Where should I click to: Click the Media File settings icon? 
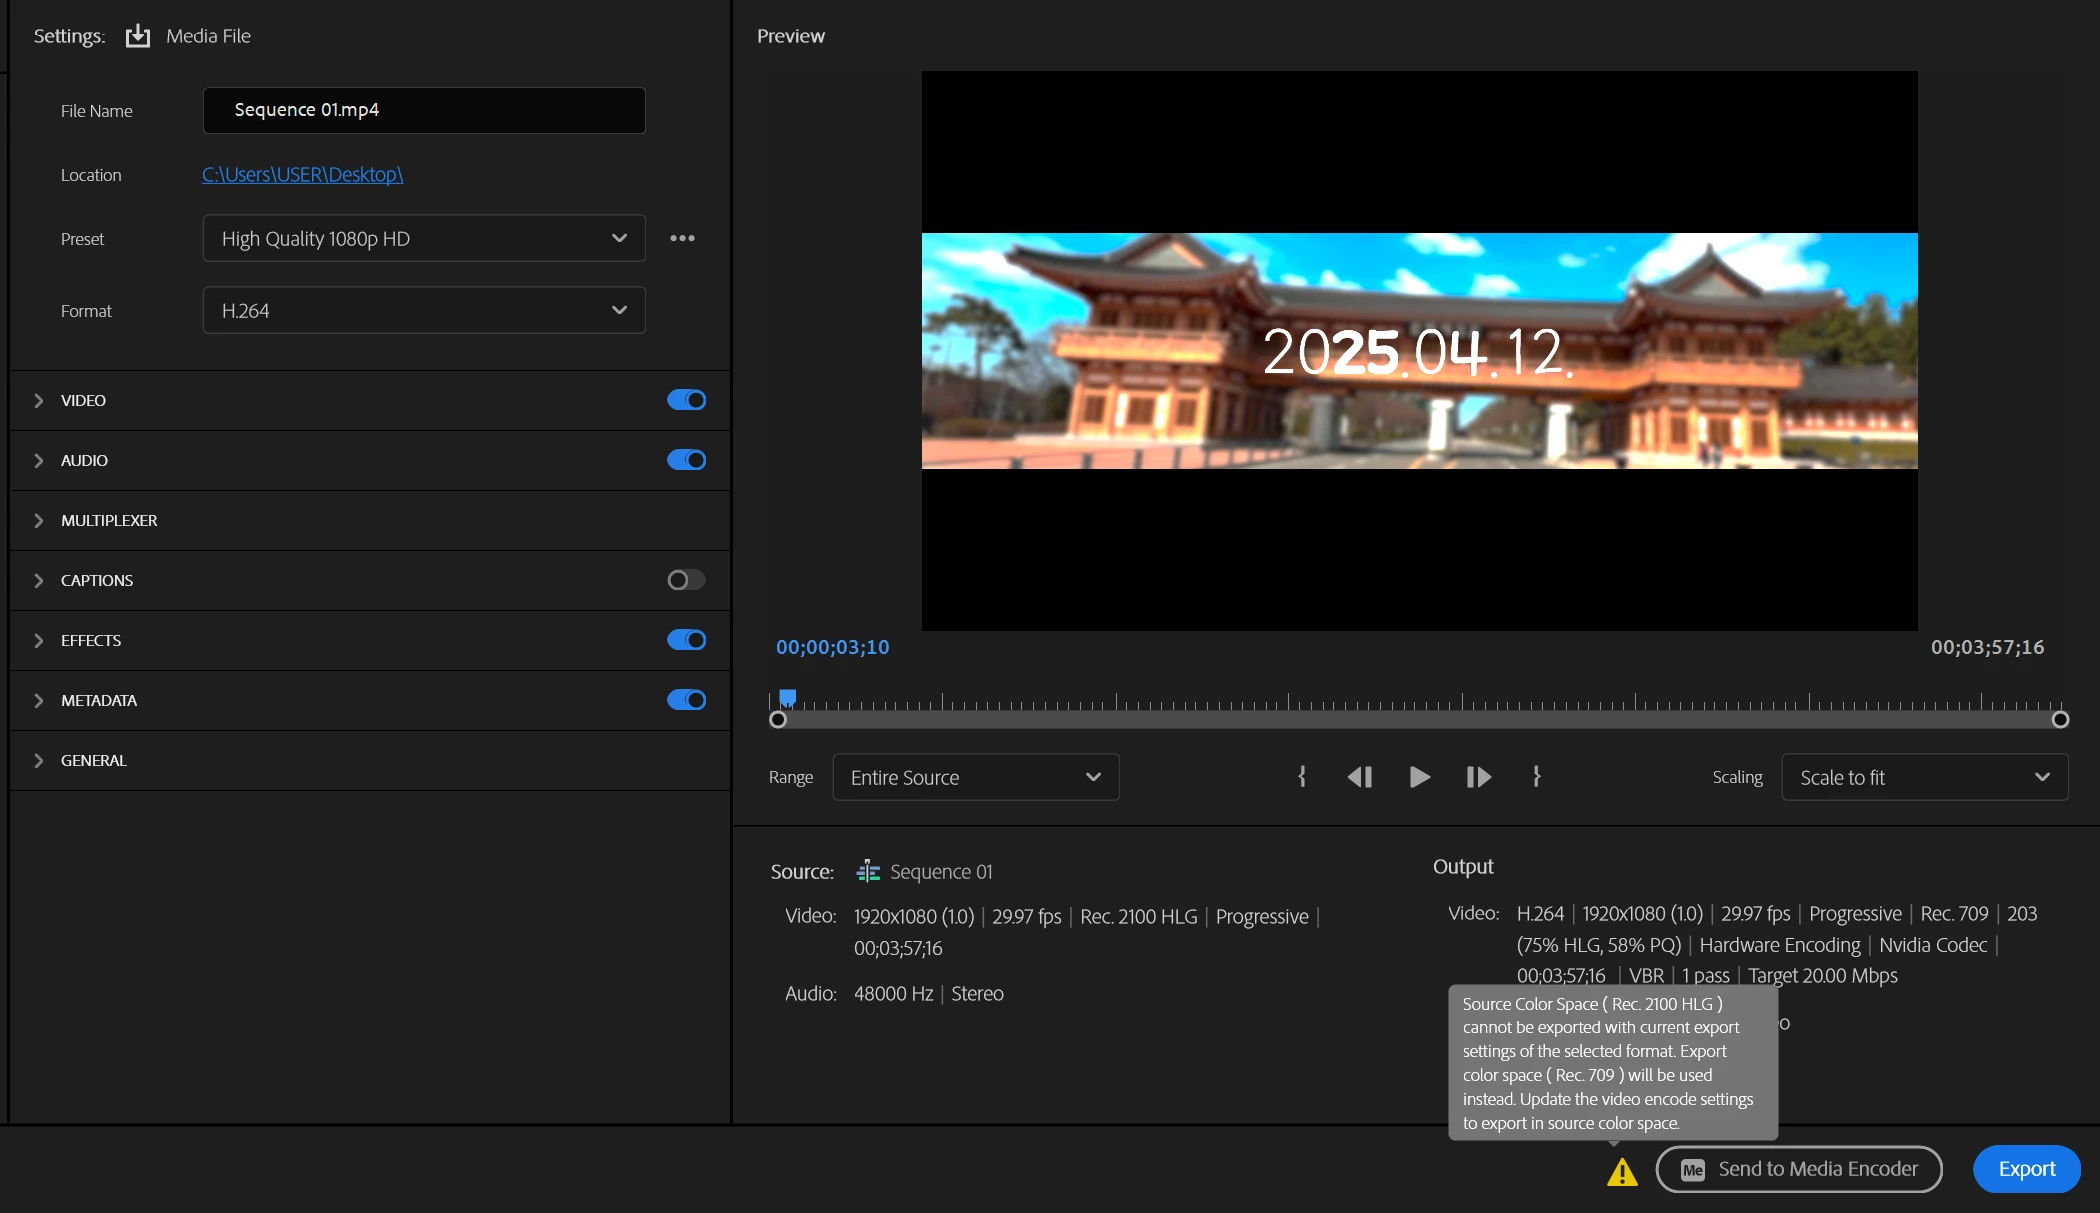tap(138, 36)
